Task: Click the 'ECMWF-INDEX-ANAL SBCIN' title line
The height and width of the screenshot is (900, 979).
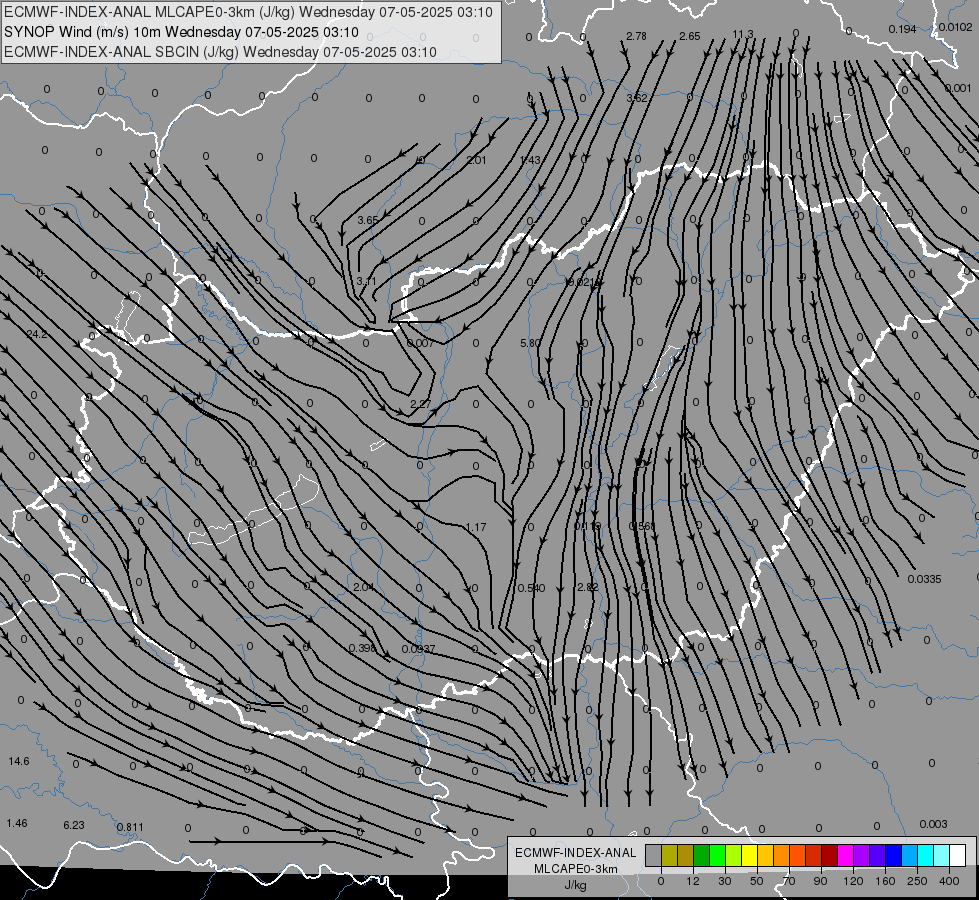Action: (x=220, y=52)
